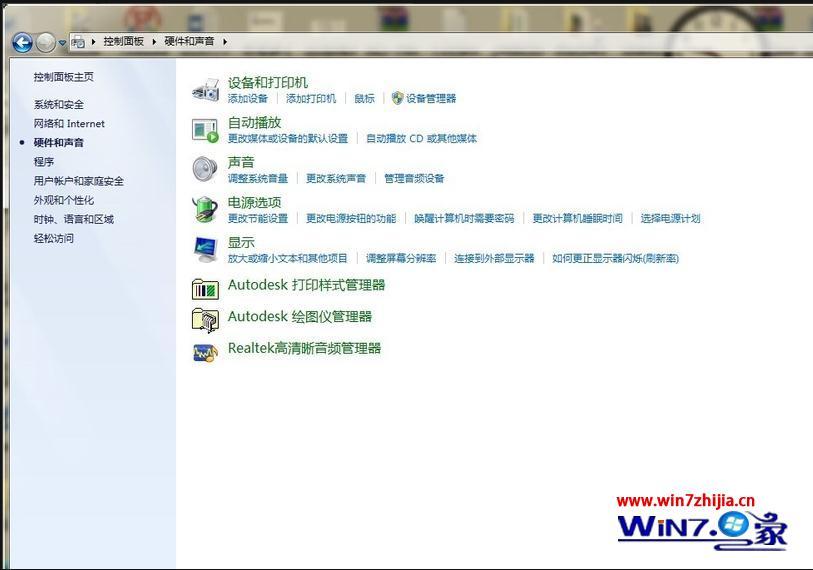
Task: Click the Devices and Printers icon
Action: point(205,90)
